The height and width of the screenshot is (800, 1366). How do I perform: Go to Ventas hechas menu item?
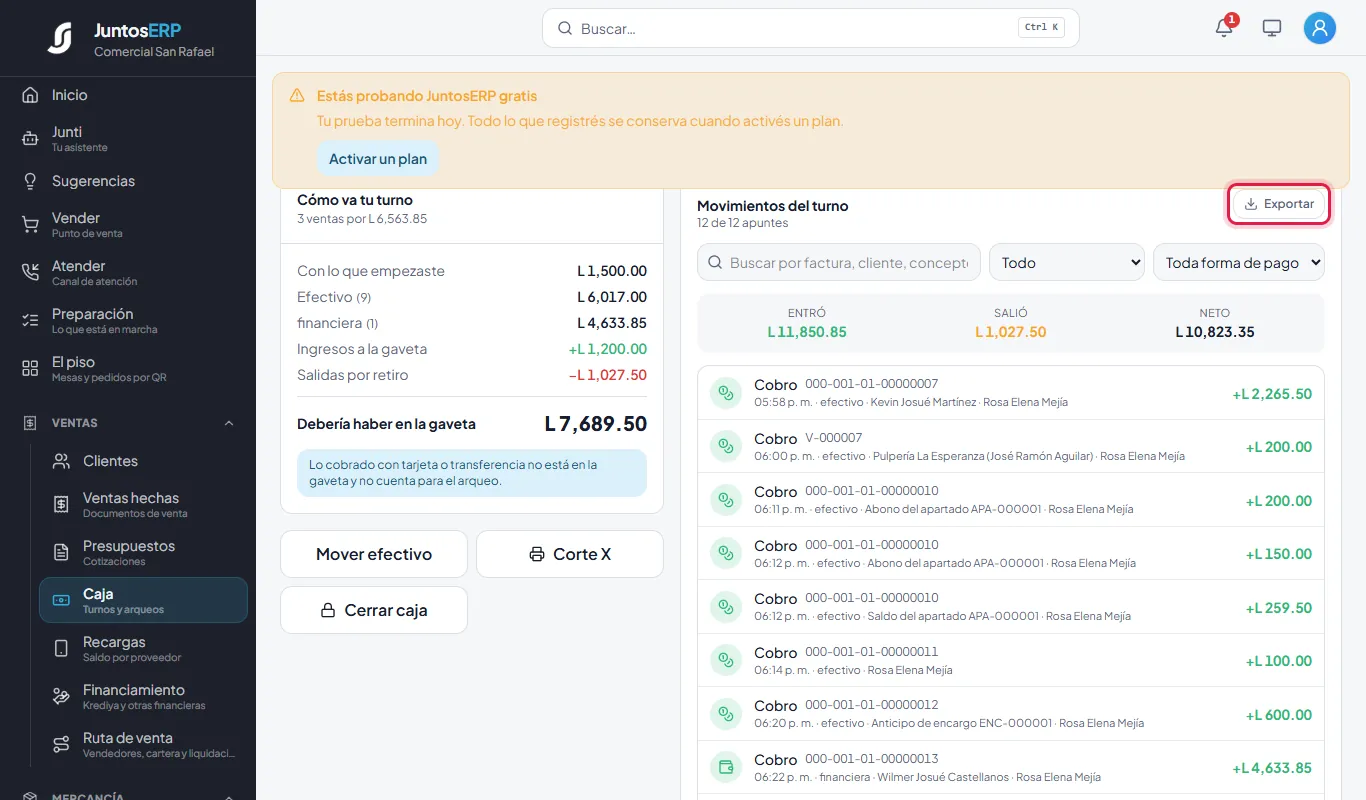143,505
